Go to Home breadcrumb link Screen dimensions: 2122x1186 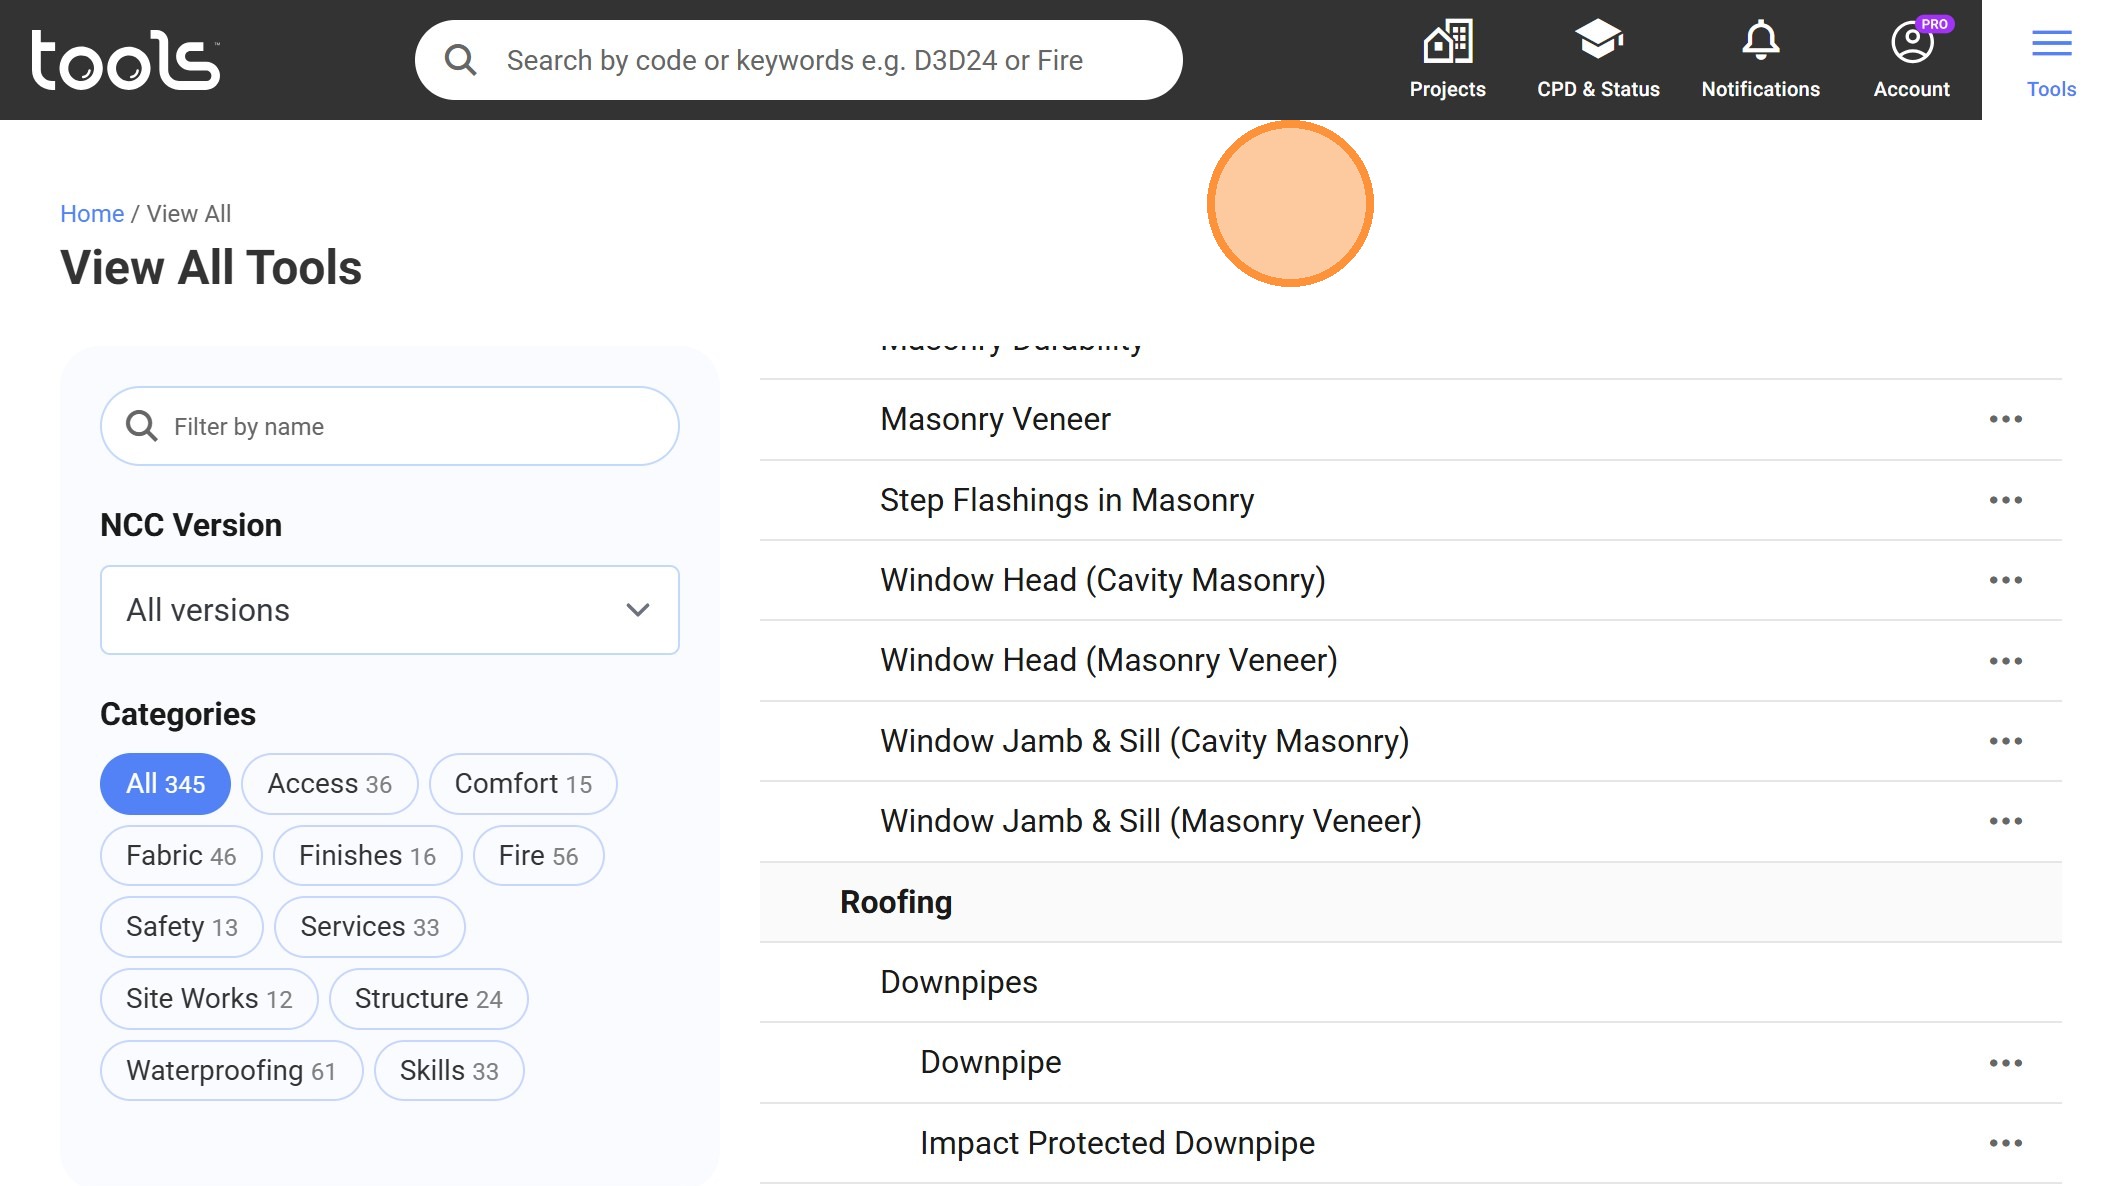tap(92, 214)
